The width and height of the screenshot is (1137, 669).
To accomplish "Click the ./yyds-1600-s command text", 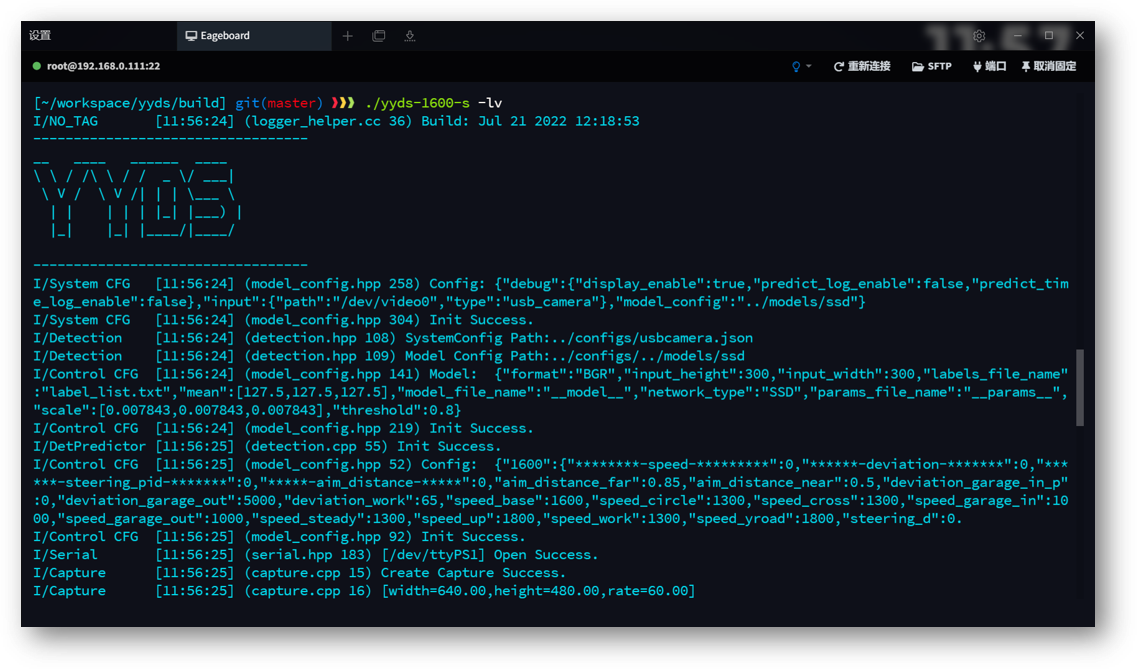I will pos(418,103).
